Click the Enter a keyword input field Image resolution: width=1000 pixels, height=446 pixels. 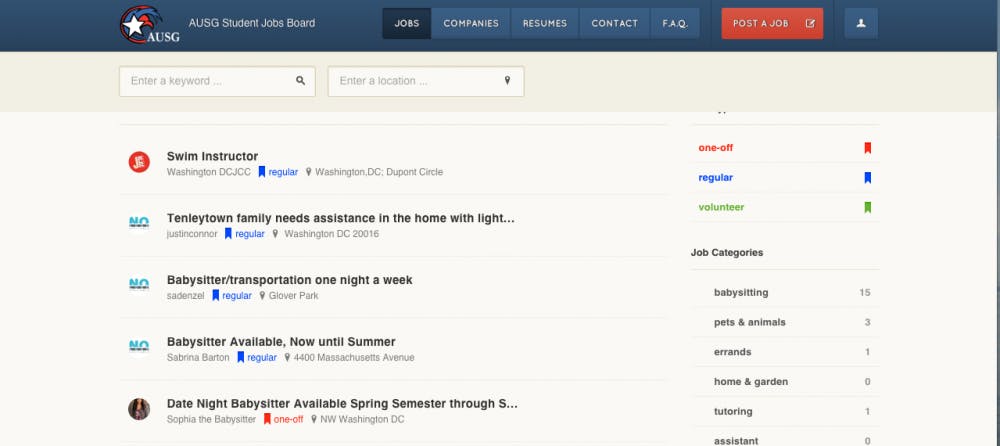tap(208, 81)
